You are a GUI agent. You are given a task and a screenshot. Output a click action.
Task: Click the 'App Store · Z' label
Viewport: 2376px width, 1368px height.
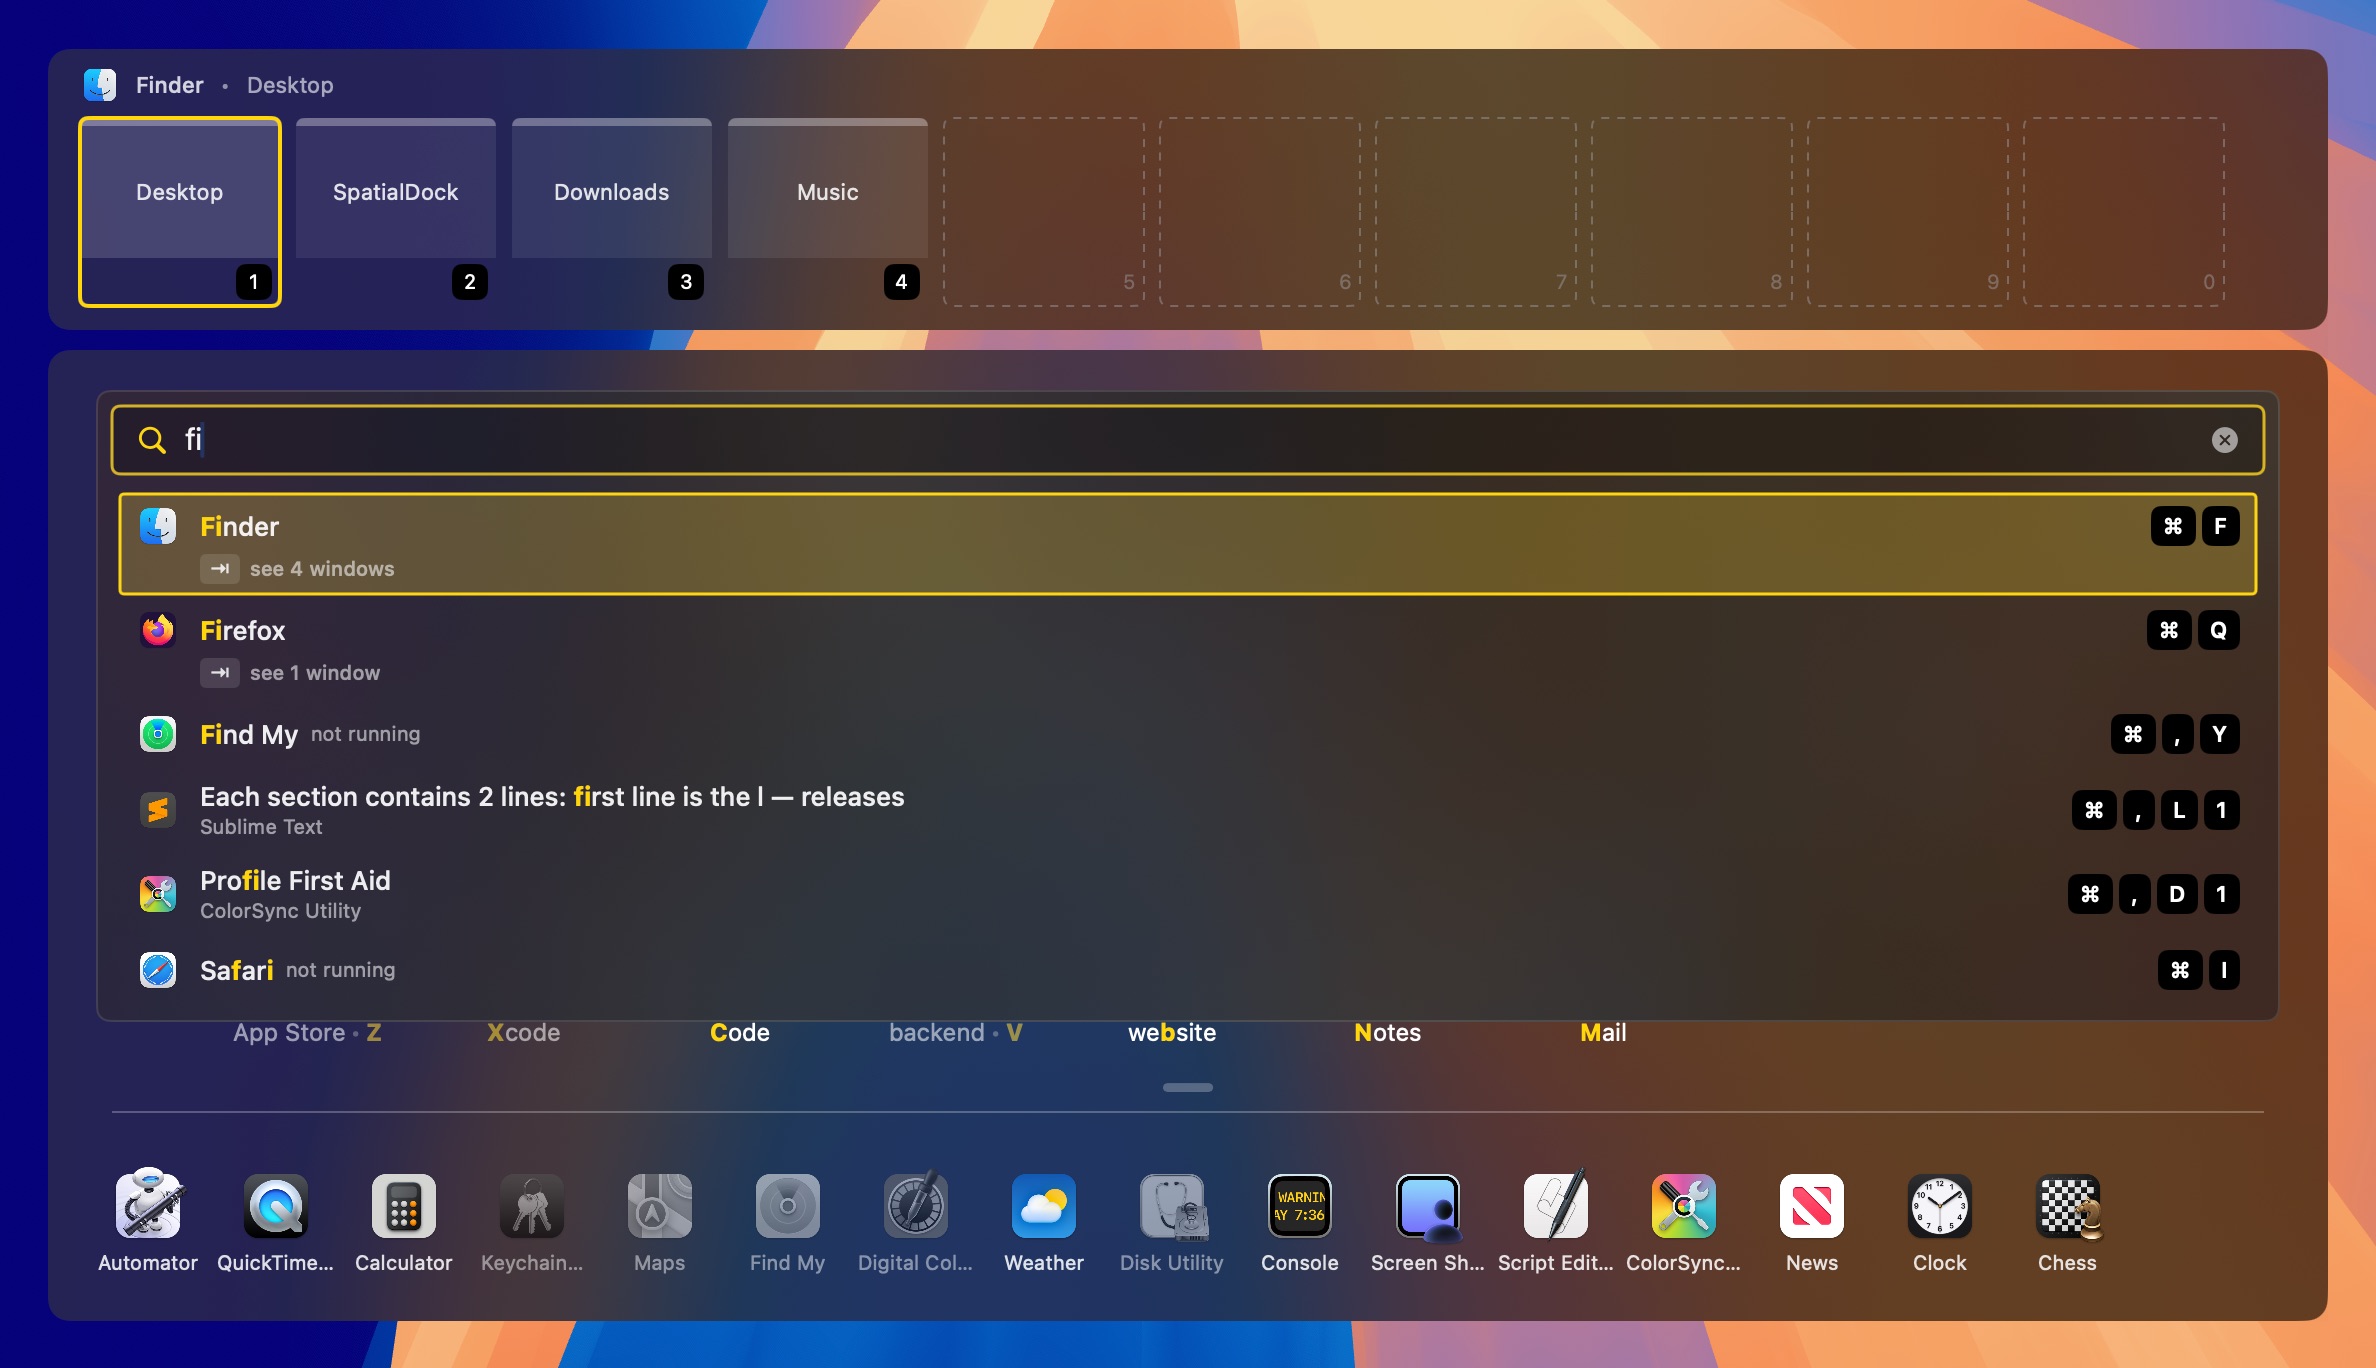click(307, 1033)
